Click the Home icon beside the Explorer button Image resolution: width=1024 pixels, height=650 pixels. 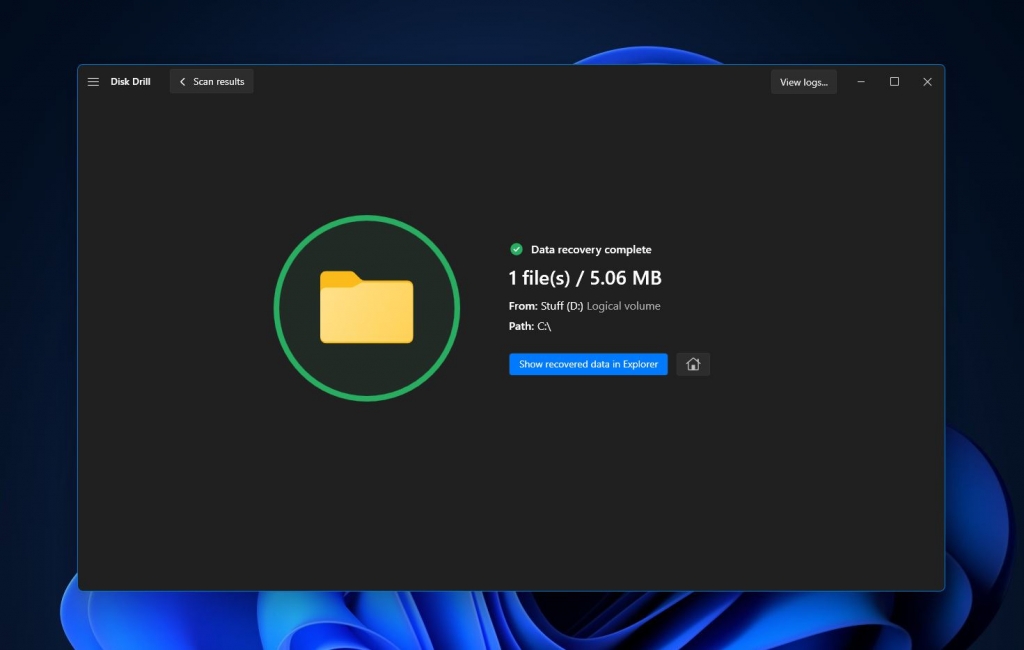[x=693, y=364]
